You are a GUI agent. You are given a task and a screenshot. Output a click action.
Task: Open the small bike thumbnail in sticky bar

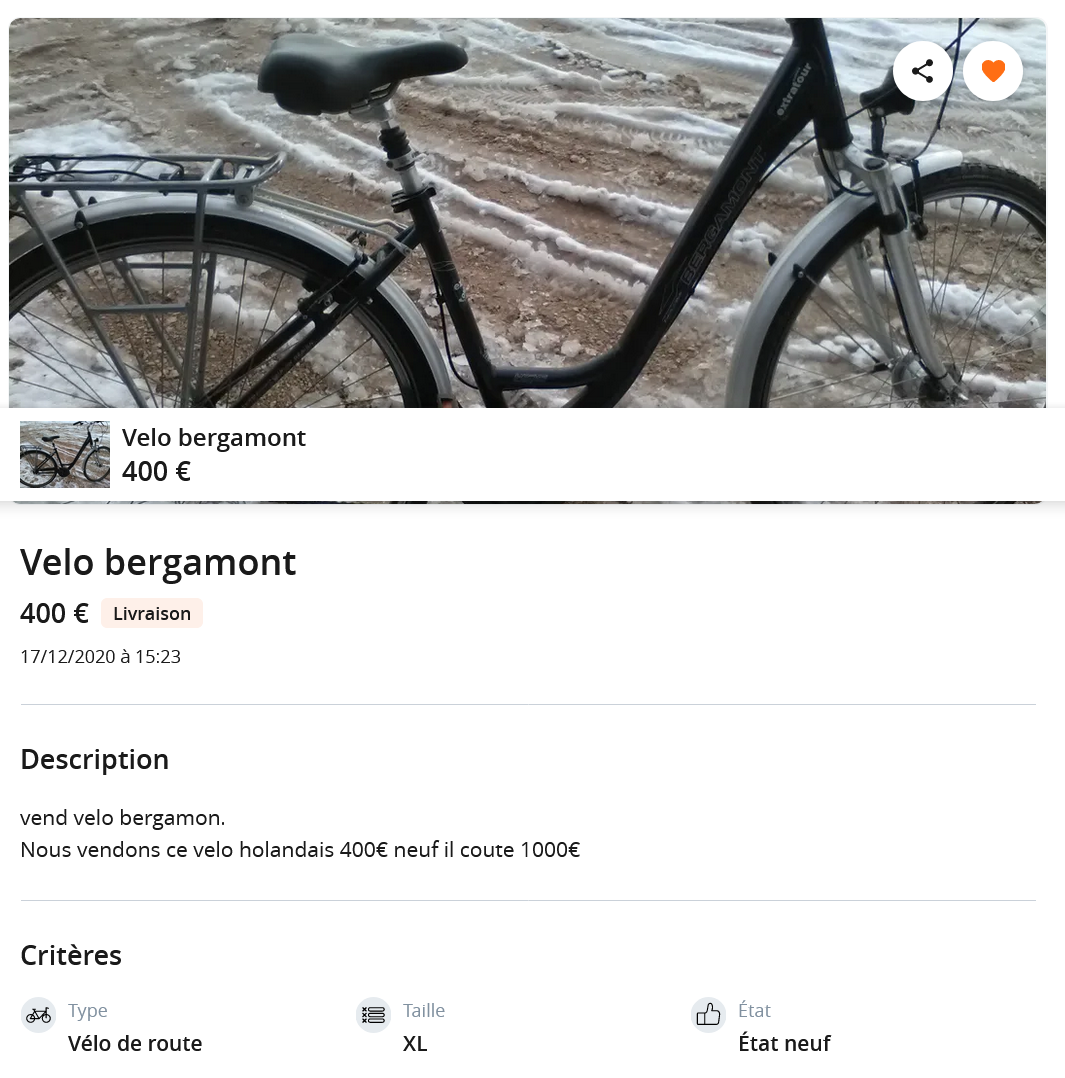click(x=65, y=454)
